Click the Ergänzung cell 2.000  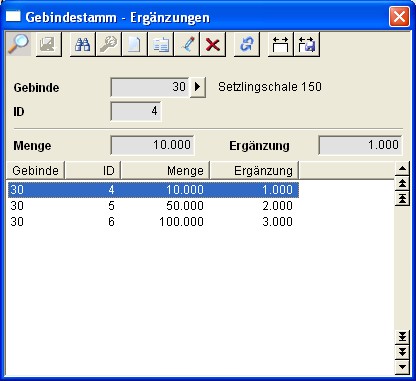(x=277, y=206)
